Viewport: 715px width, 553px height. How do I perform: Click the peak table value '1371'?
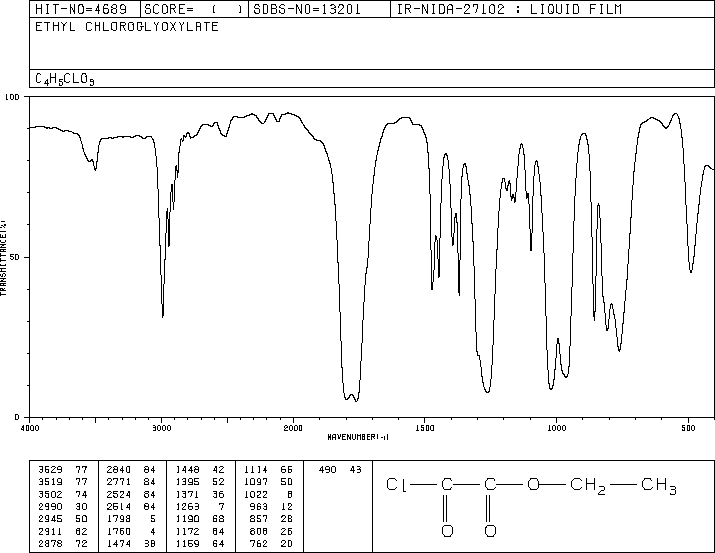[187, 494]
